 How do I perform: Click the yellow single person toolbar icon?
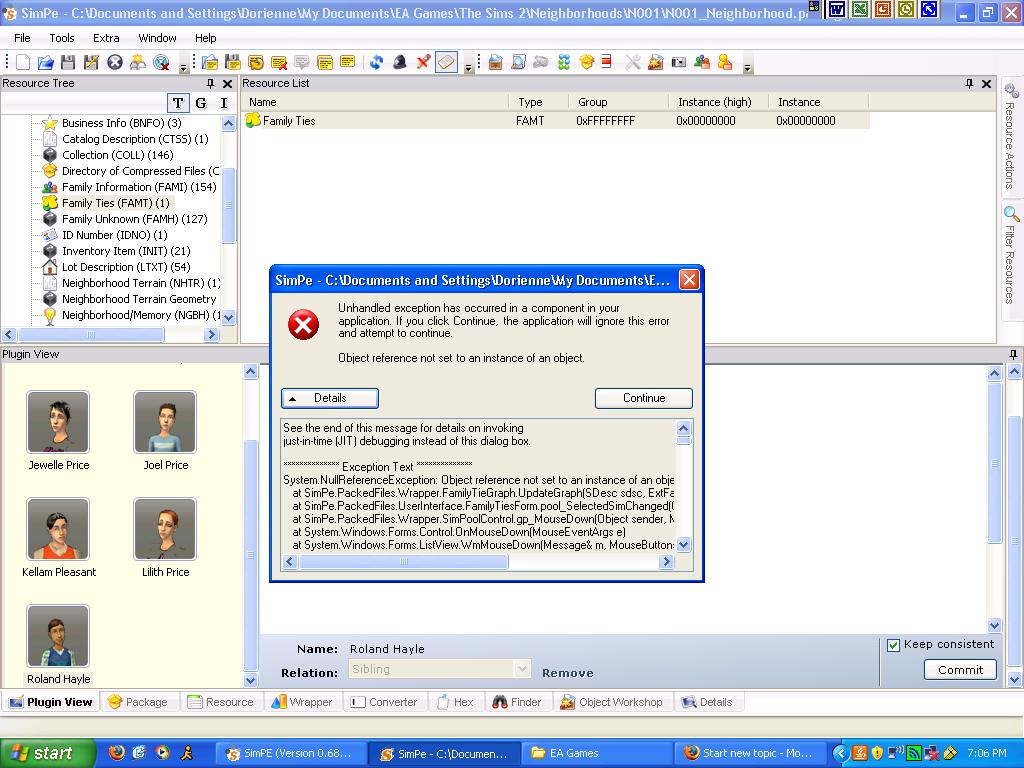coord(725,63)
